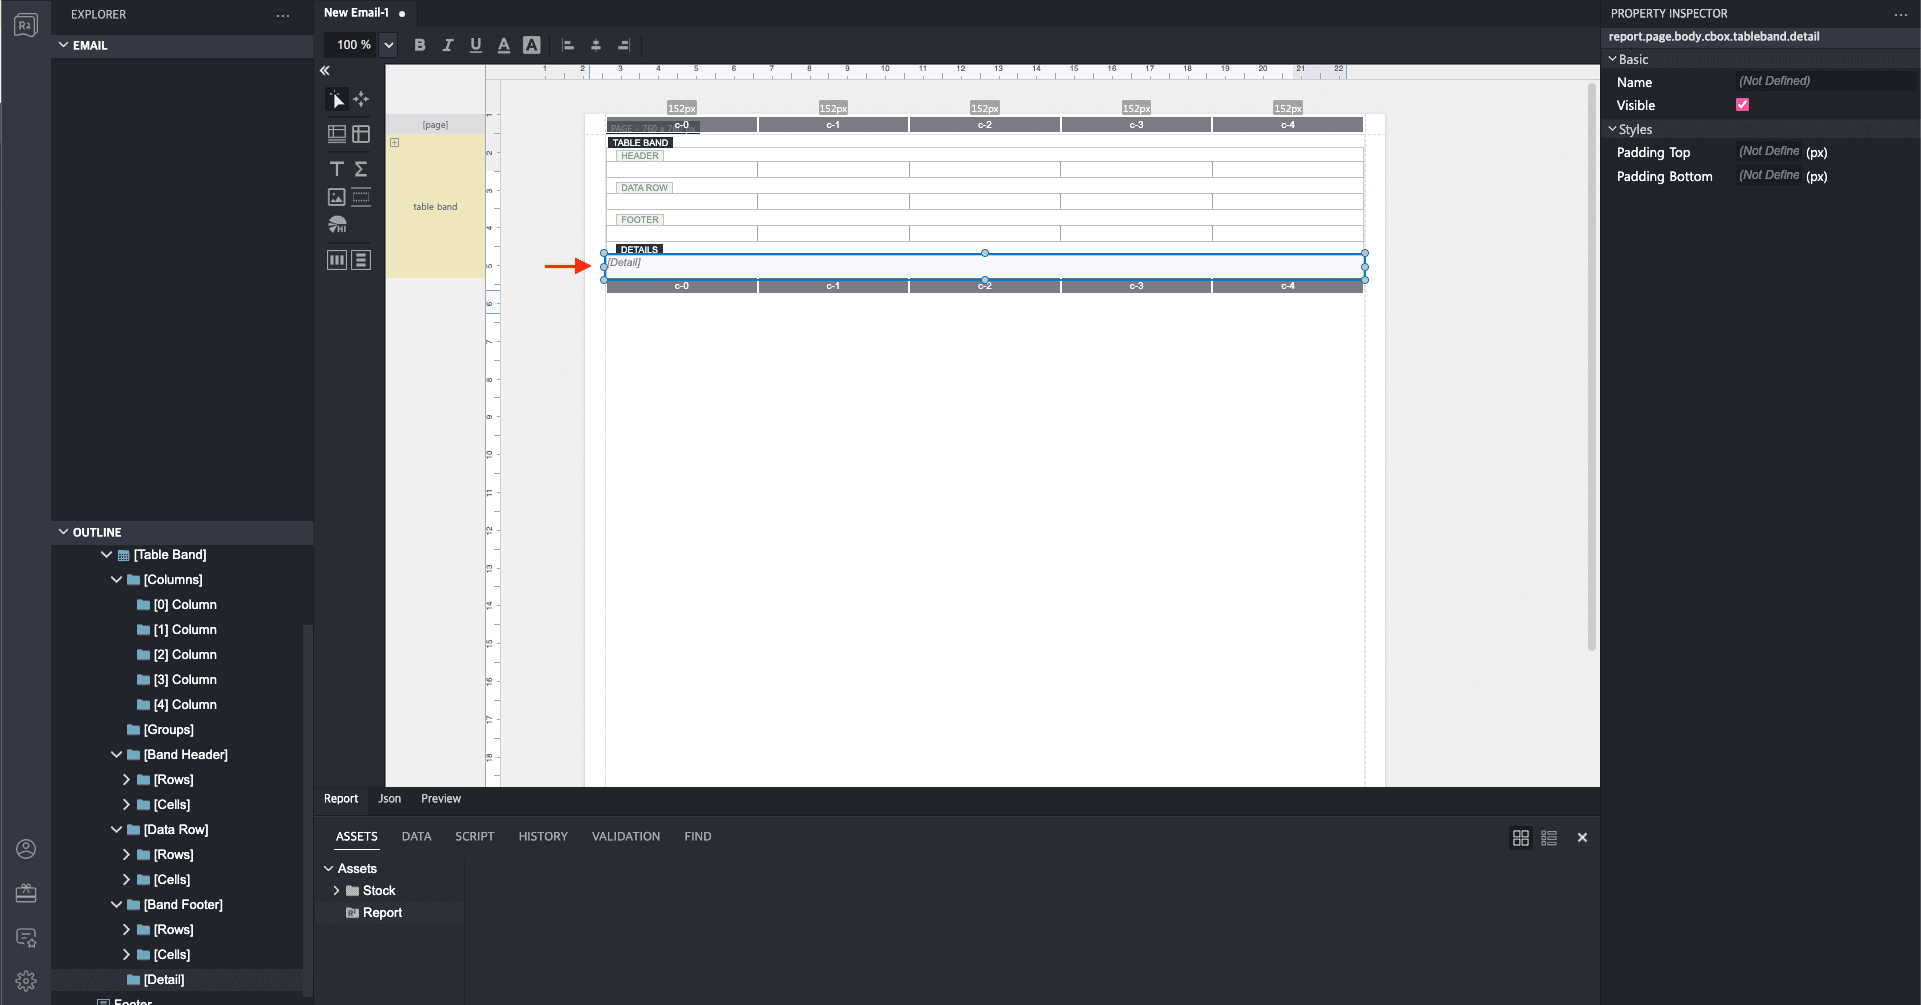Select the move/pan tool
The image size is (1921, 1005).
coord(361,99)
